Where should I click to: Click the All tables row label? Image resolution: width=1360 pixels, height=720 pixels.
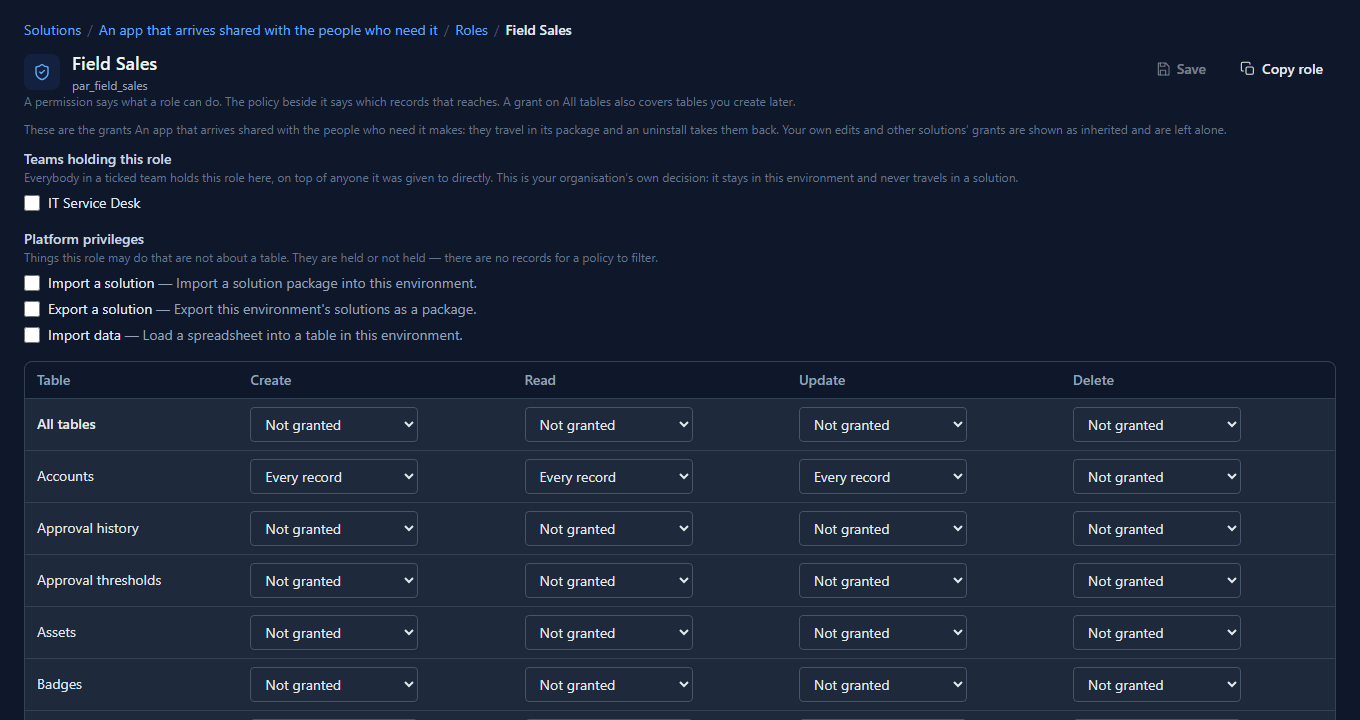click(66, 424)
